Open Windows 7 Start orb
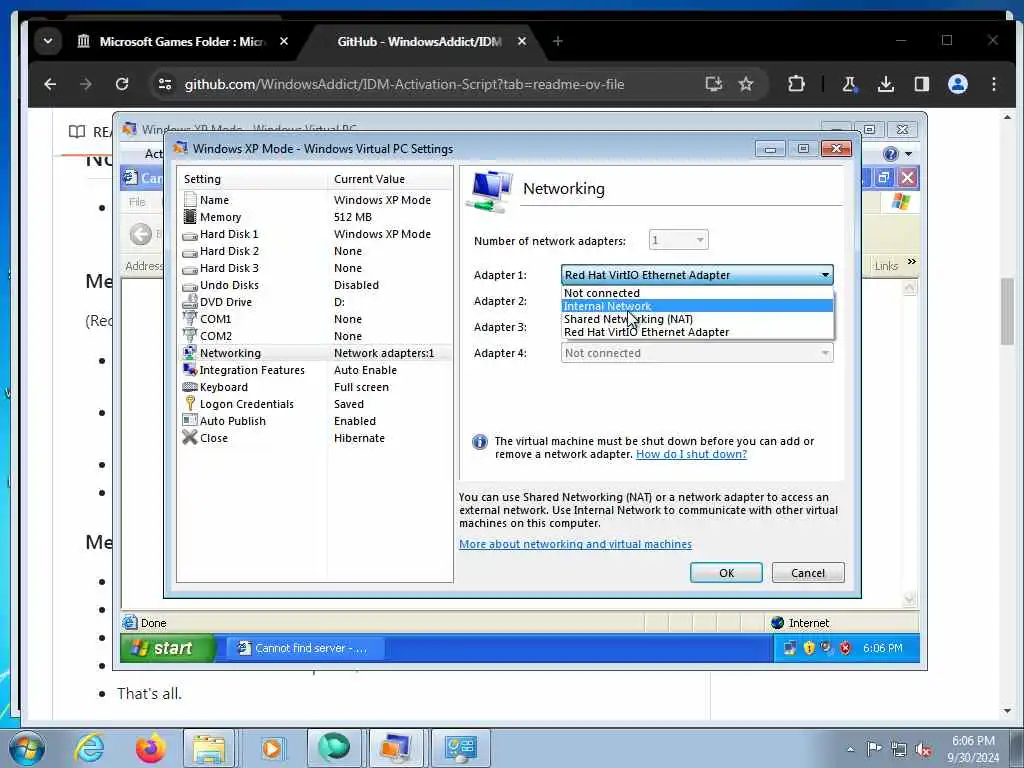 click(27, 748)
